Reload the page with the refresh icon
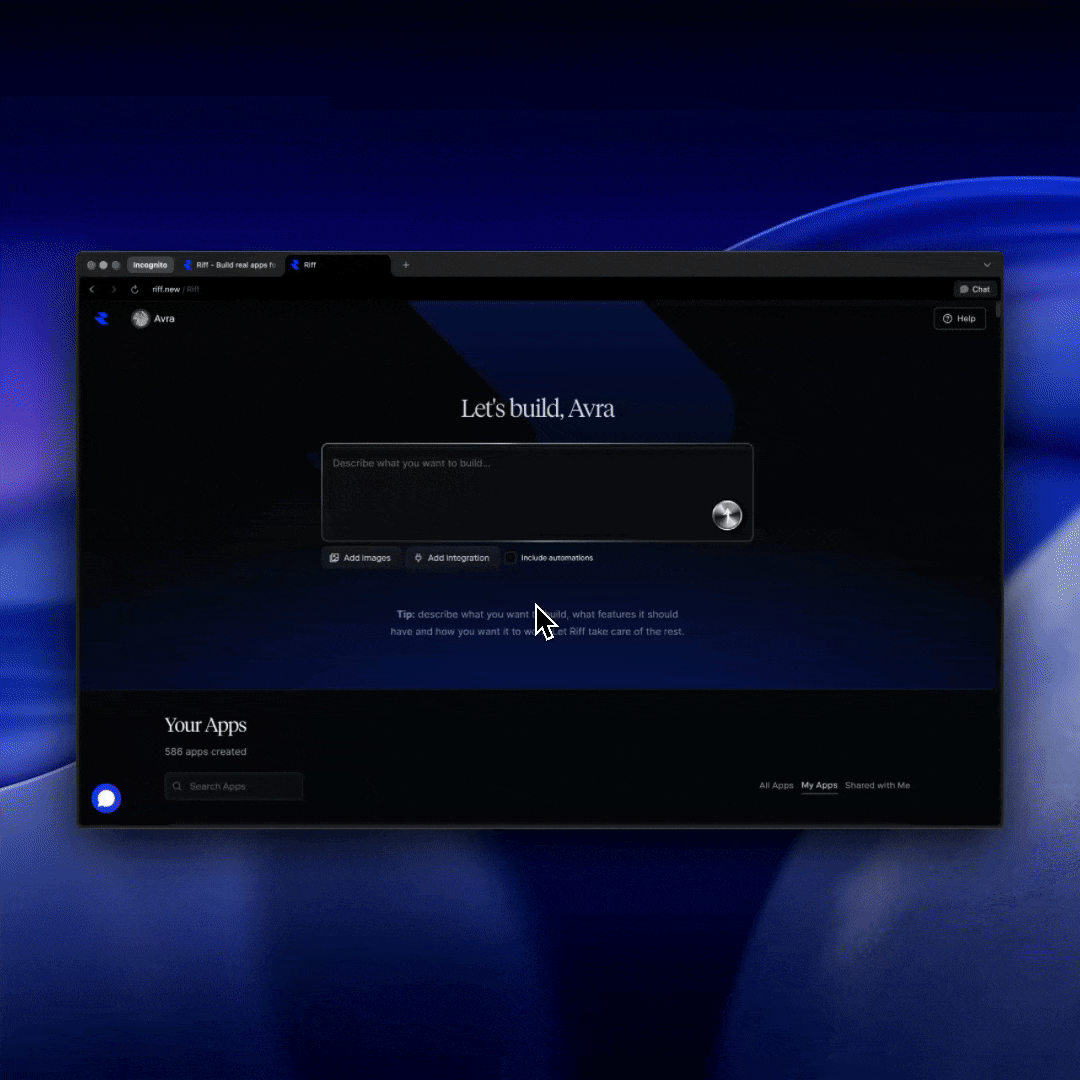The width and height of the screenshot is (1080, 1080). tap(135, 290)
